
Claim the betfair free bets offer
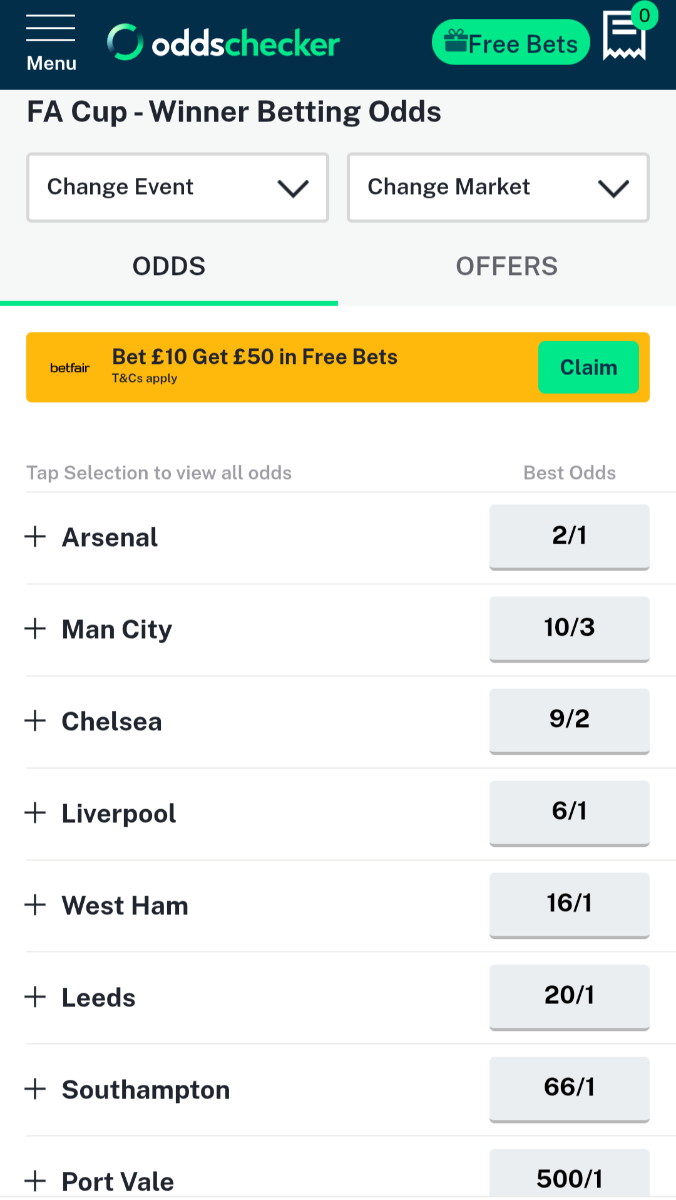pyautogui.click(x=588, y=367)
